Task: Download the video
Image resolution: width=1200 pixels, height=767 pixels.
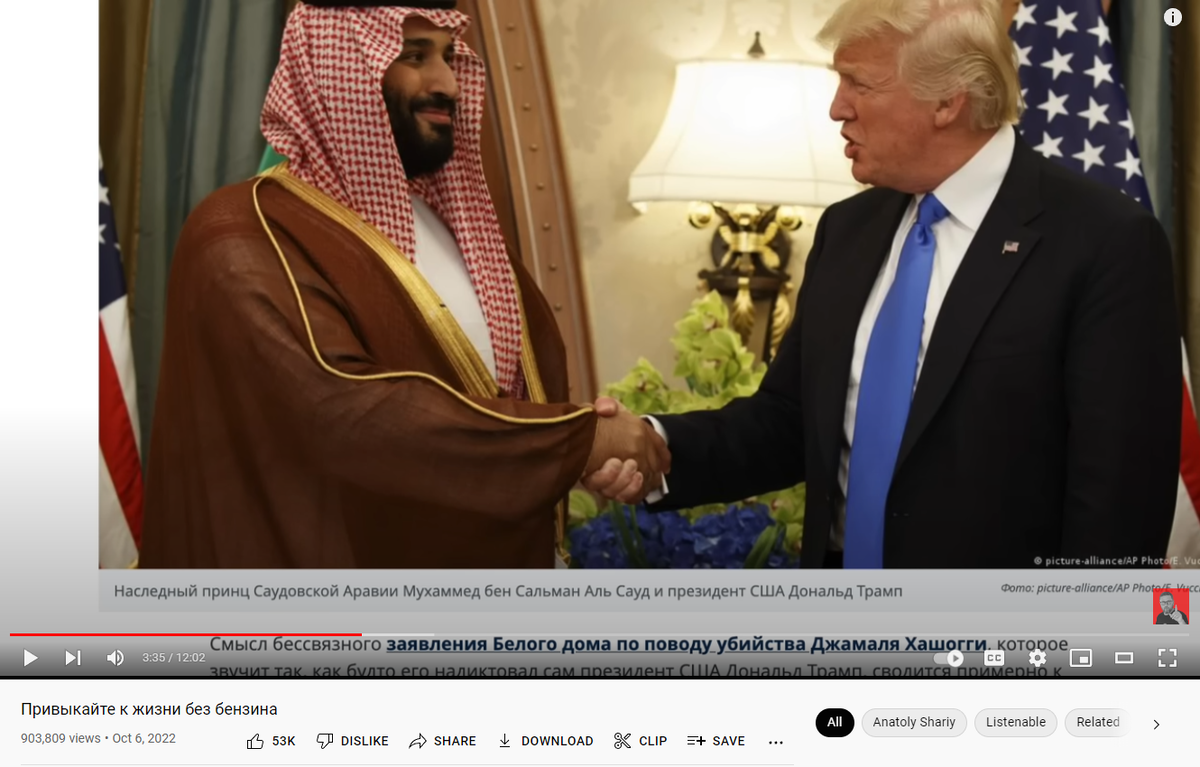Action: coord(545,741)
